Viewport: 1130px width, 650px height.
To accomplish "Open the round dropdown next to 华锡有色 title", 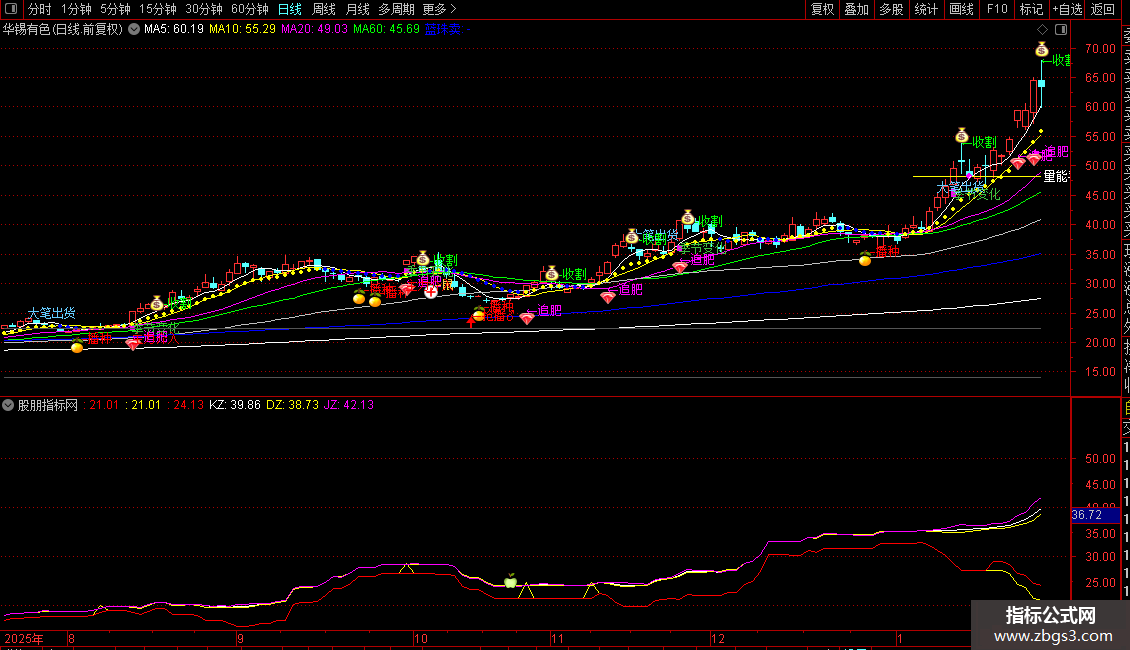I will point(134,30).
